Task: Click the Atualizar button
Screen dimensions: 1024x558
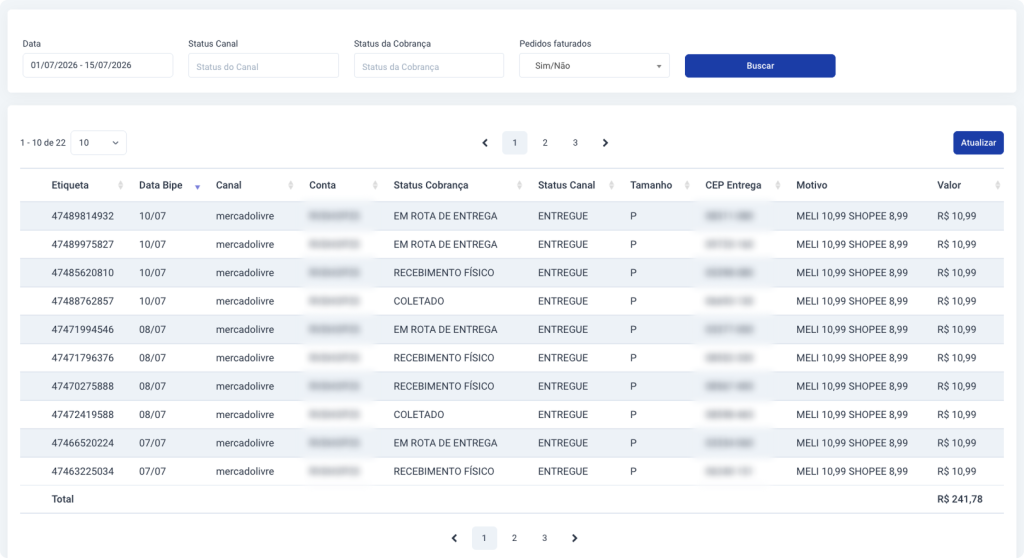Action: pyautogui.click(x=978, y=142)
